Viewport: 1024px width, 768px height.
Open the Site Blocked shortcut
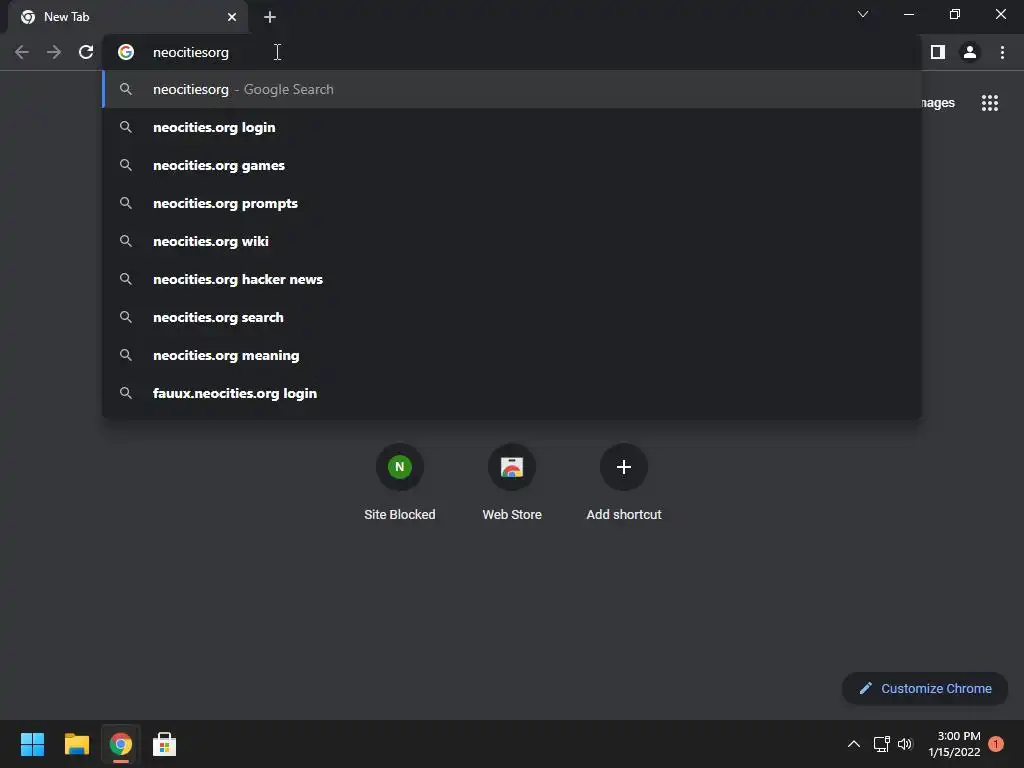[x=400, y=482]
